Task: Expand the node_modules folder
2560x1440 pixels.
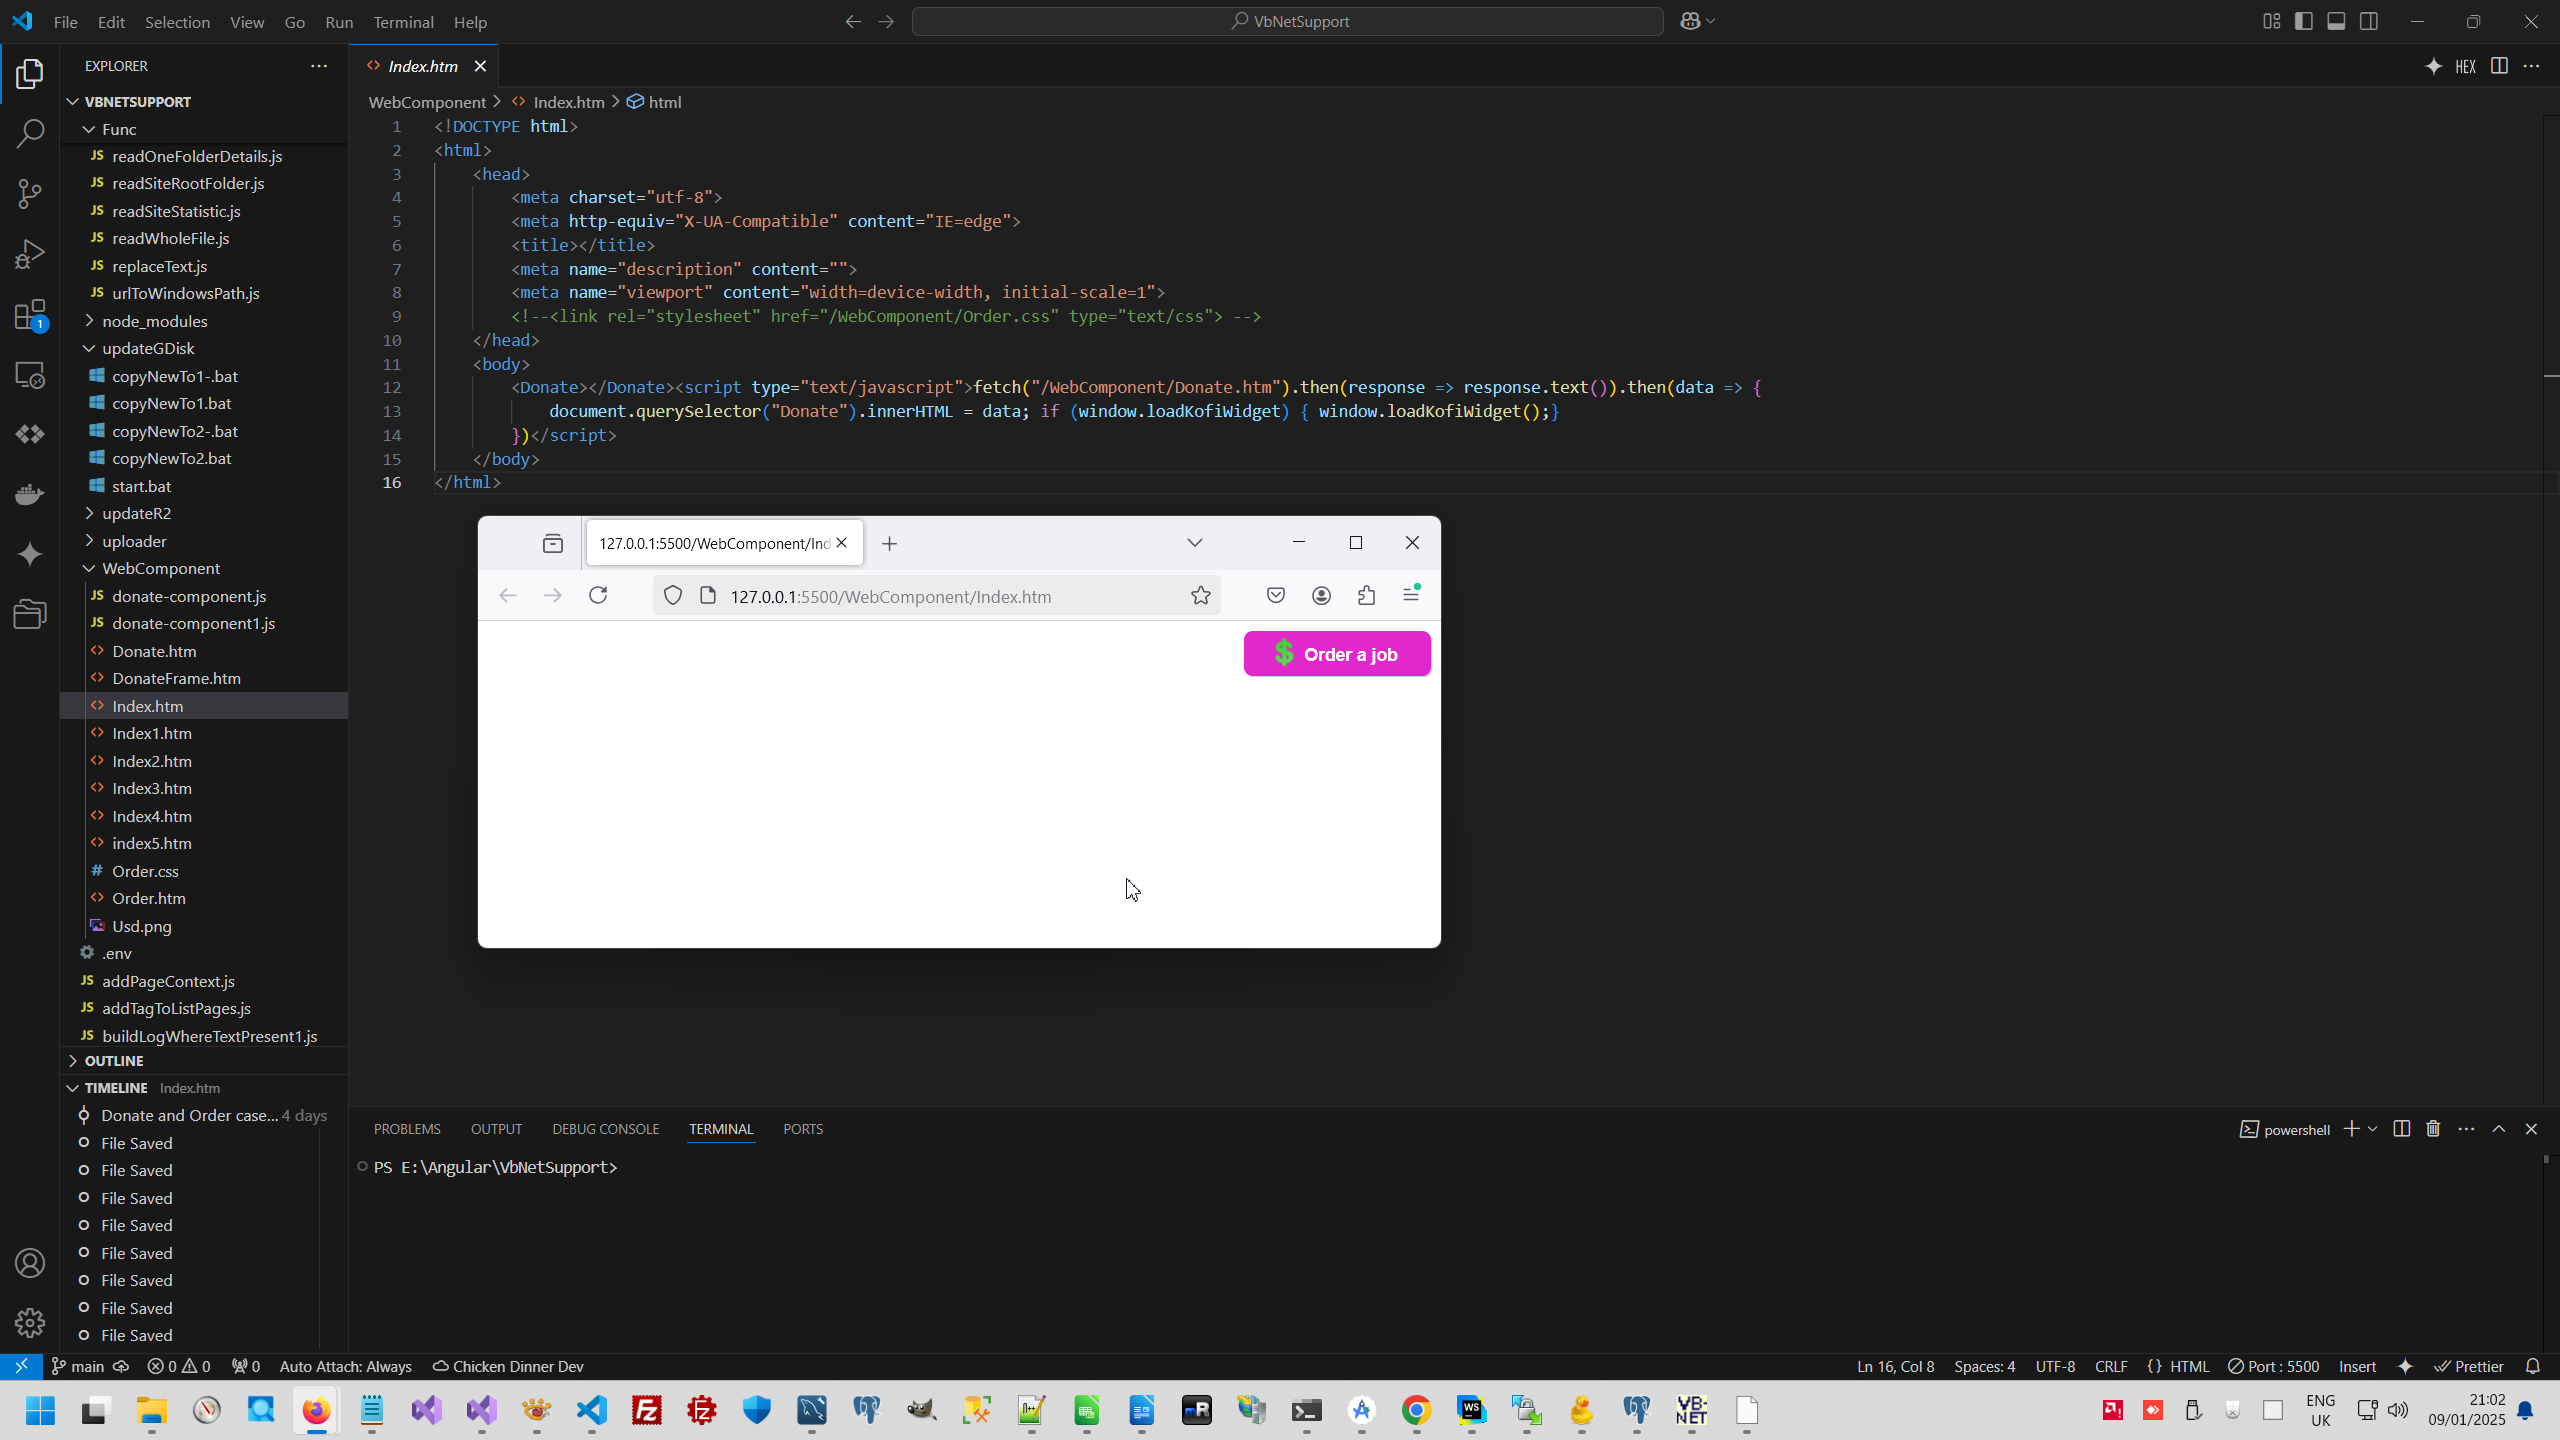Action: 154,321
